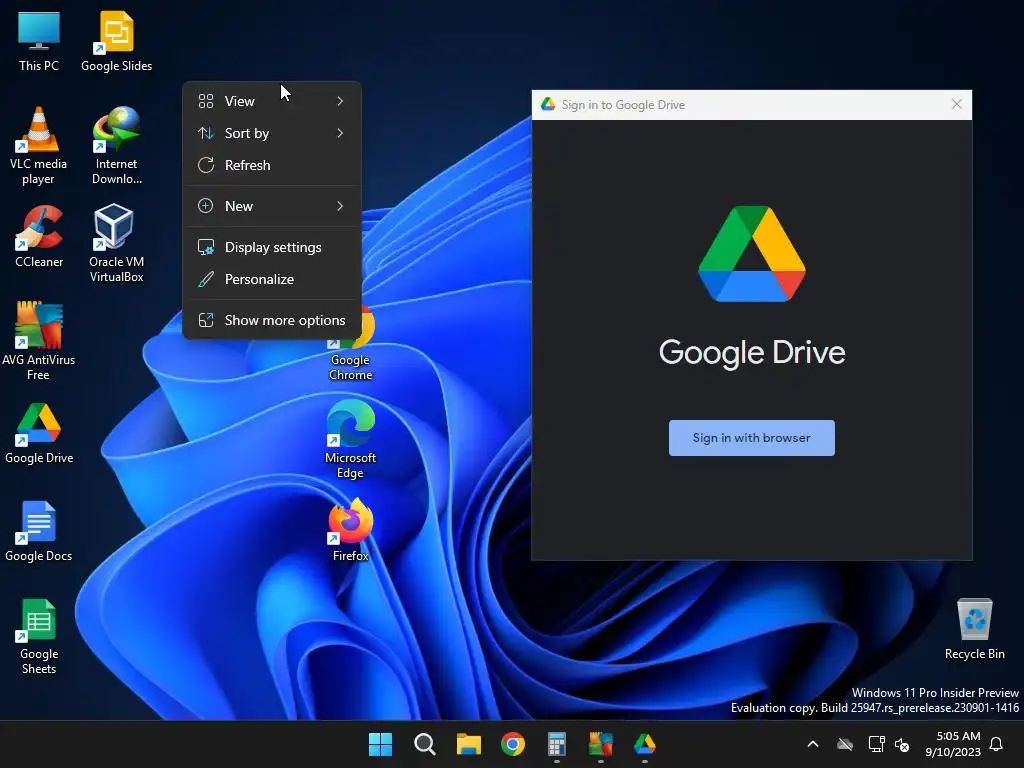
Task: Open the This PC desktop icon
Action: [39, 42]
